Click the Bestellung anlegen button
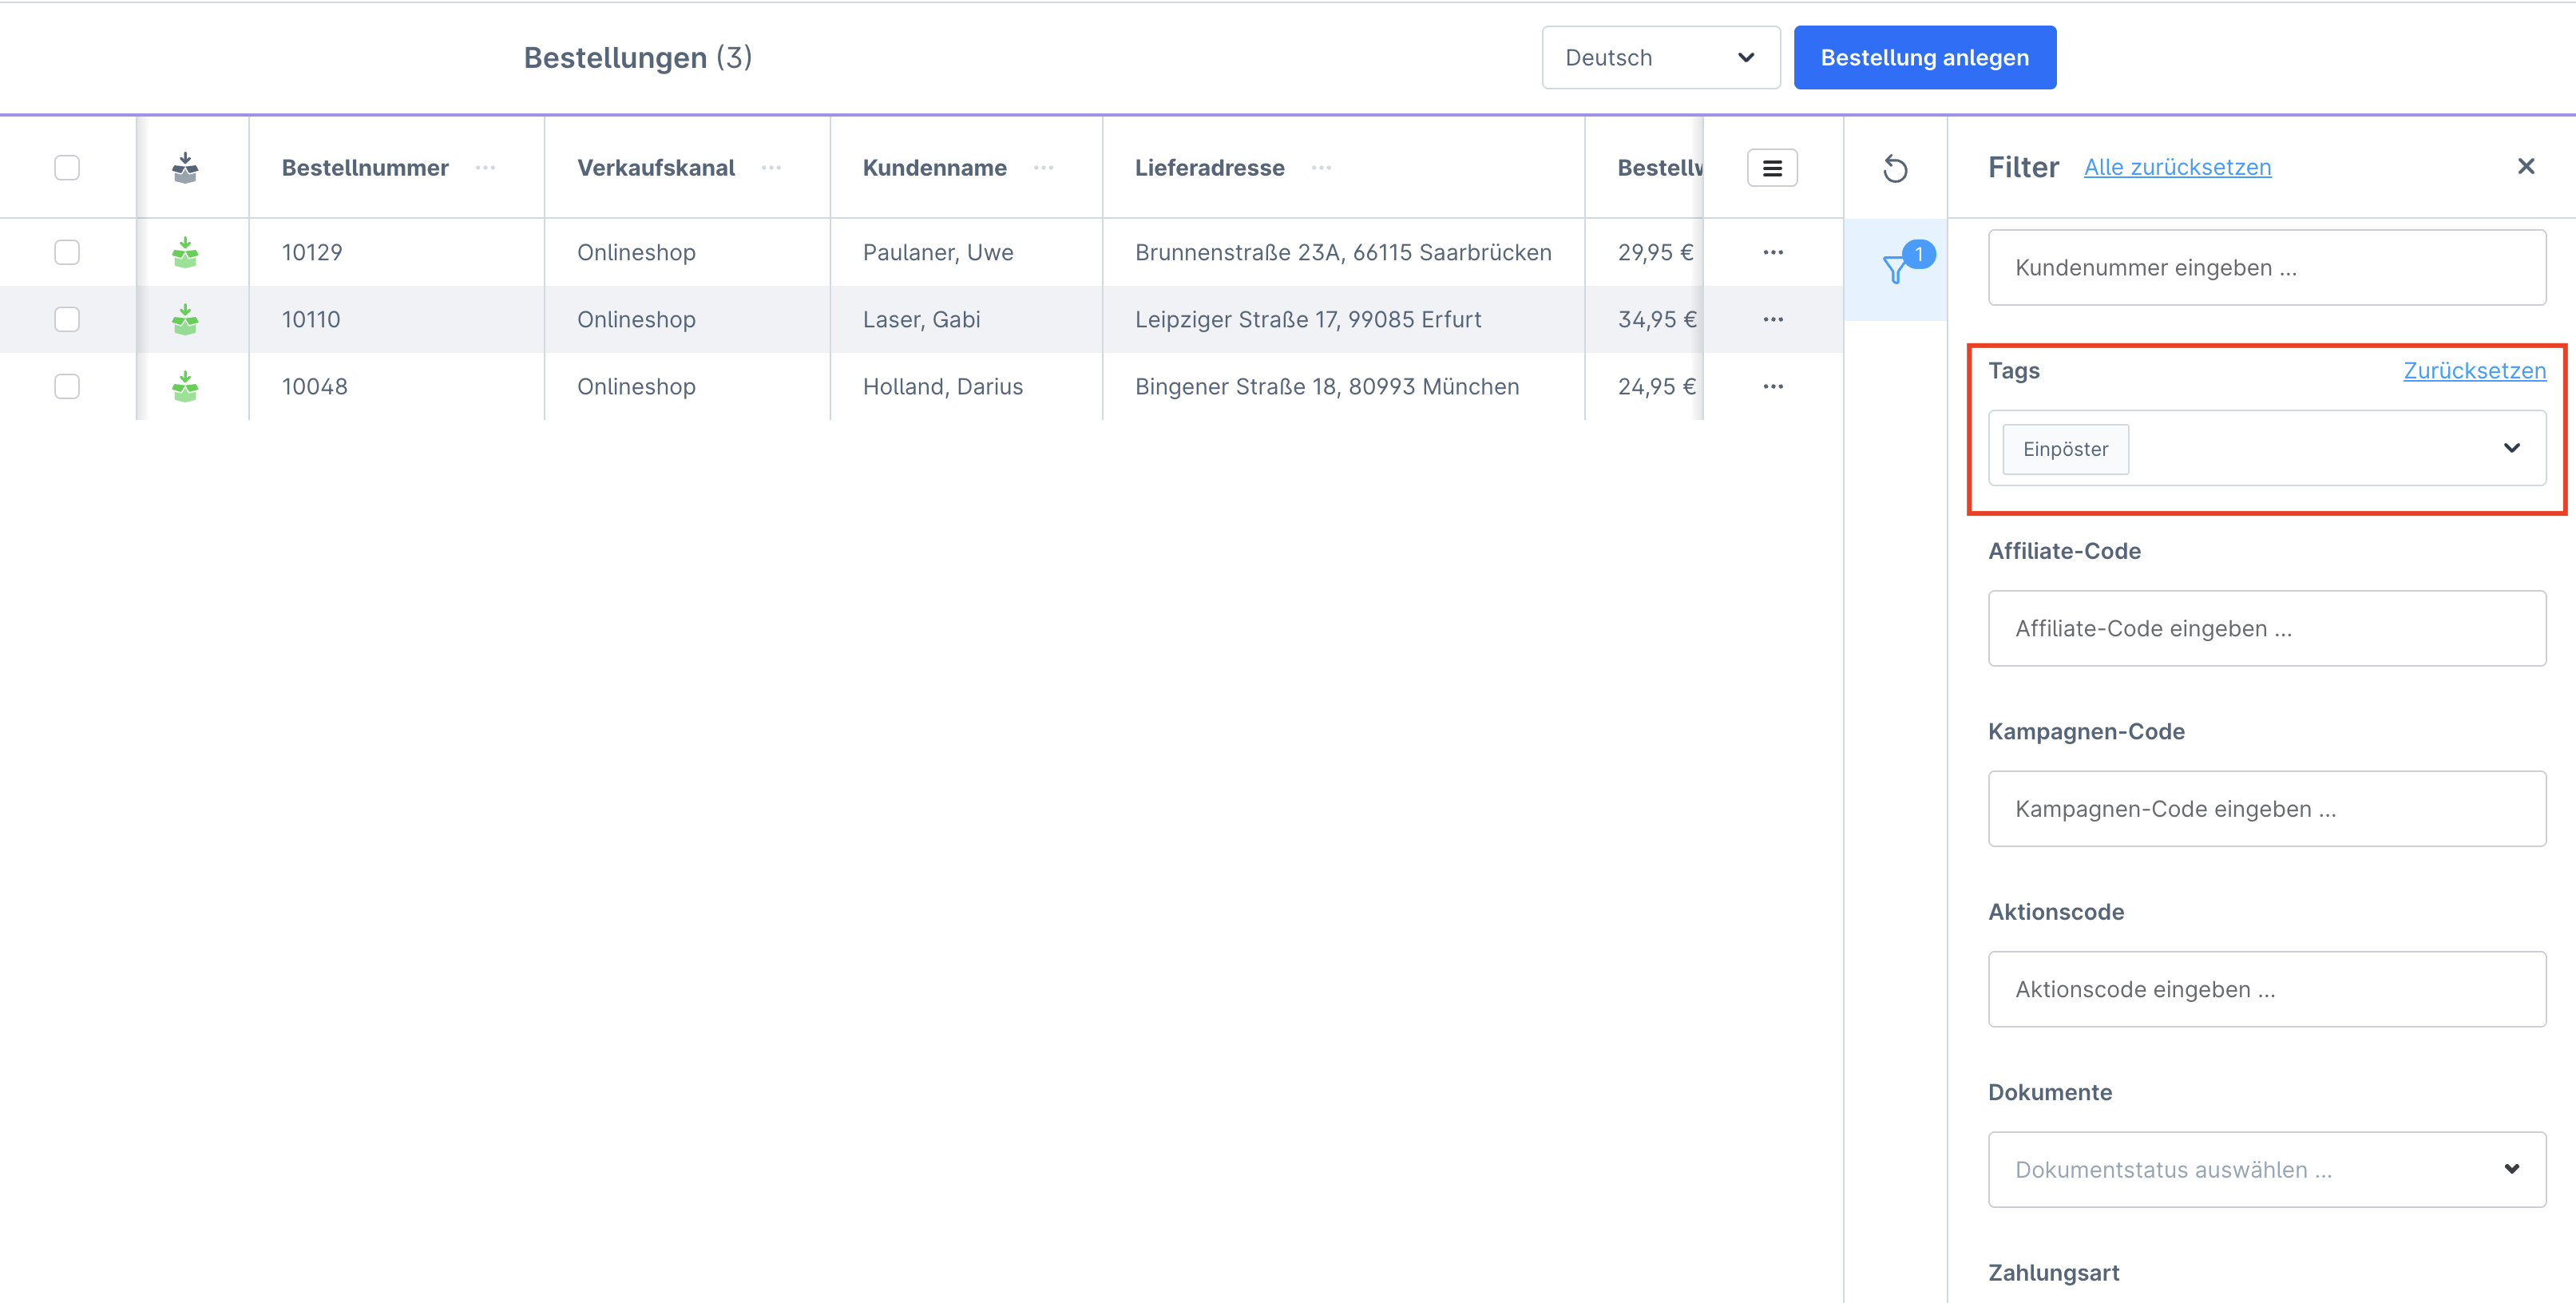This screenshot has height=1303, width=2576. pos(1924,58)
